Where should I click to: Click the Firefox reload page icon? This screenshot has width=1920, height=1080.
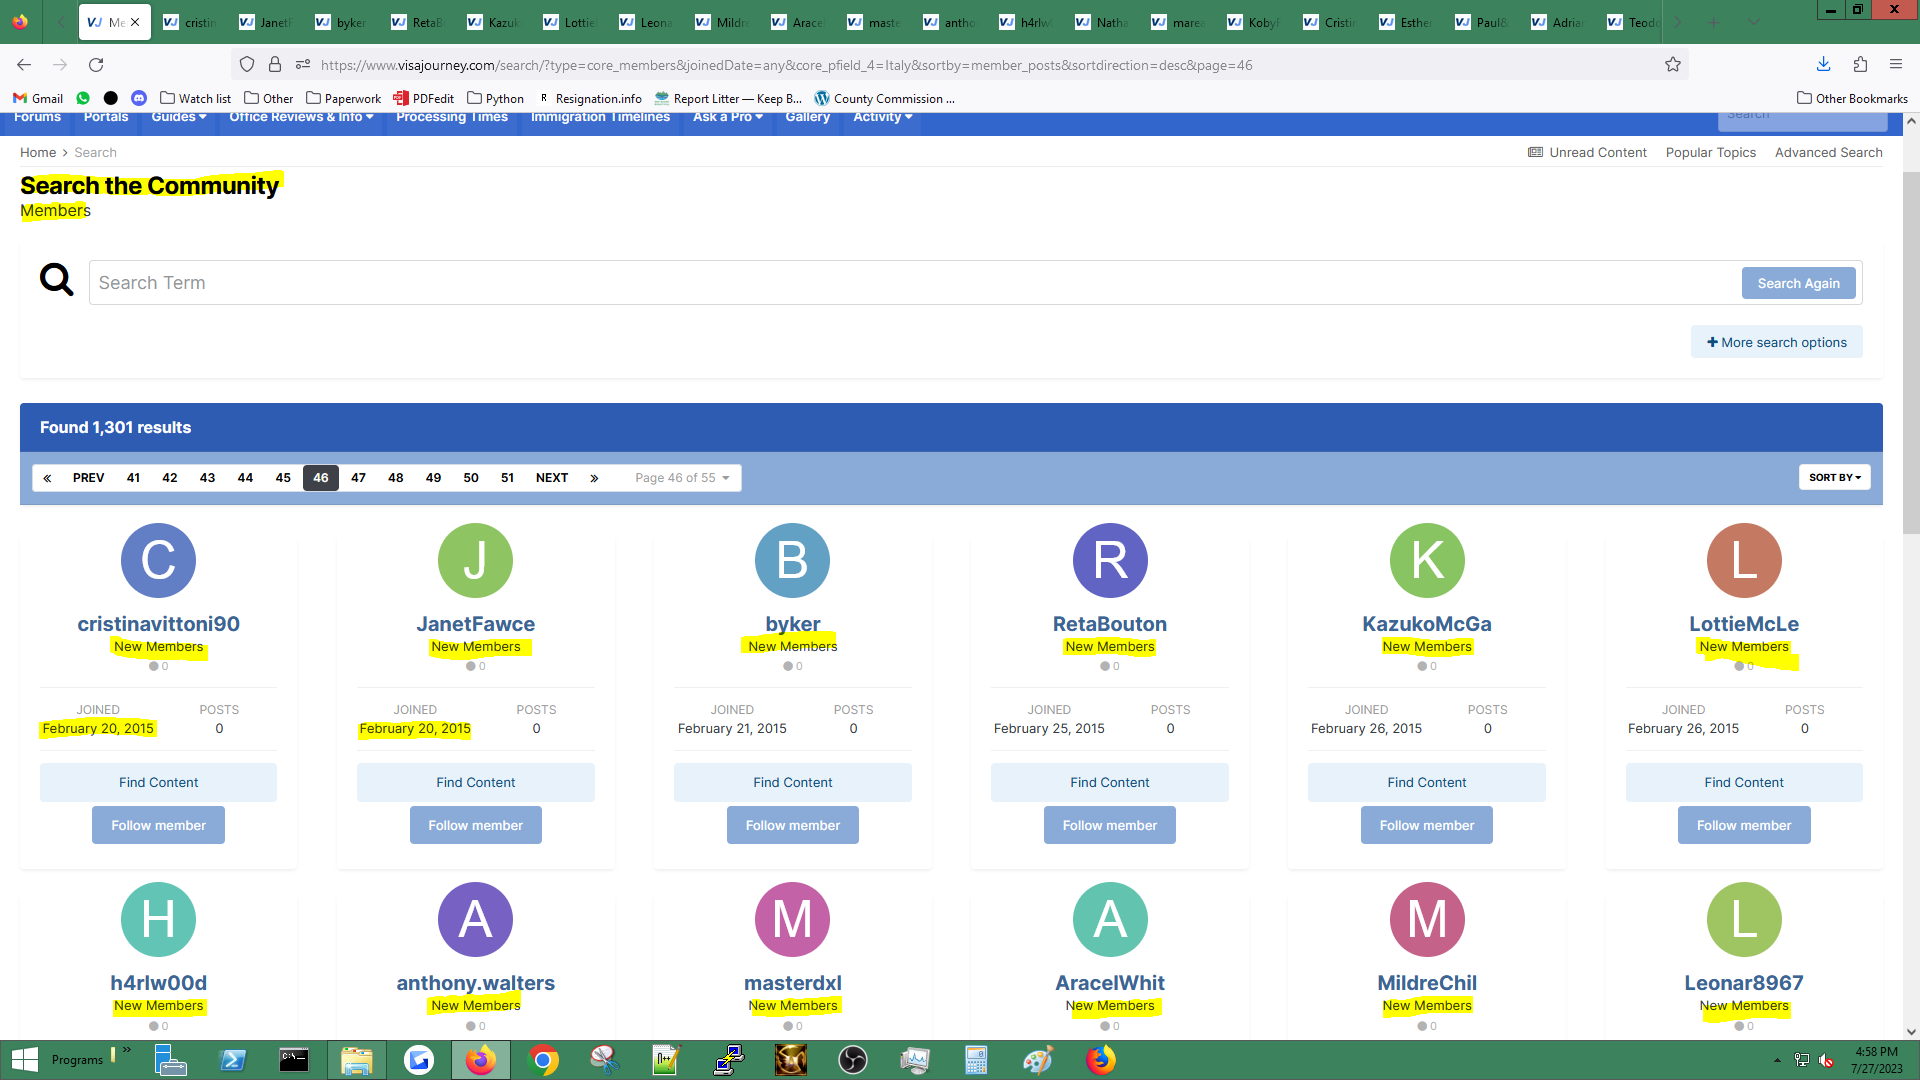[x=96, y=65]
